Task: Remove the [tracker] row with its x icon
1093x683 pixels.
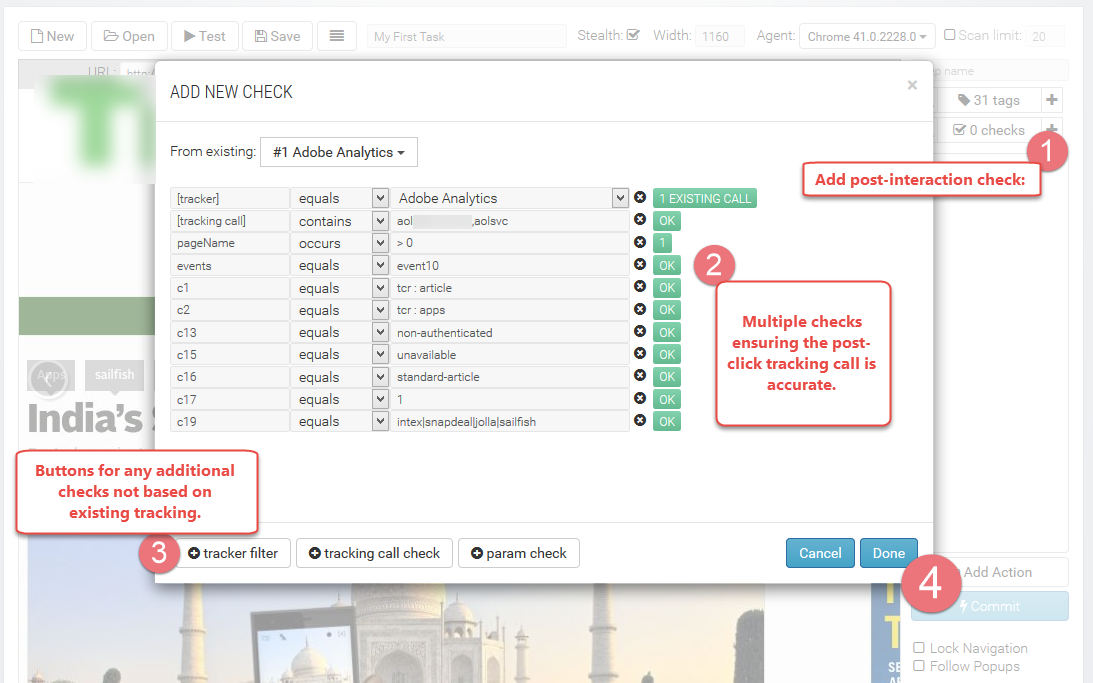Action: tap(639, 198)
